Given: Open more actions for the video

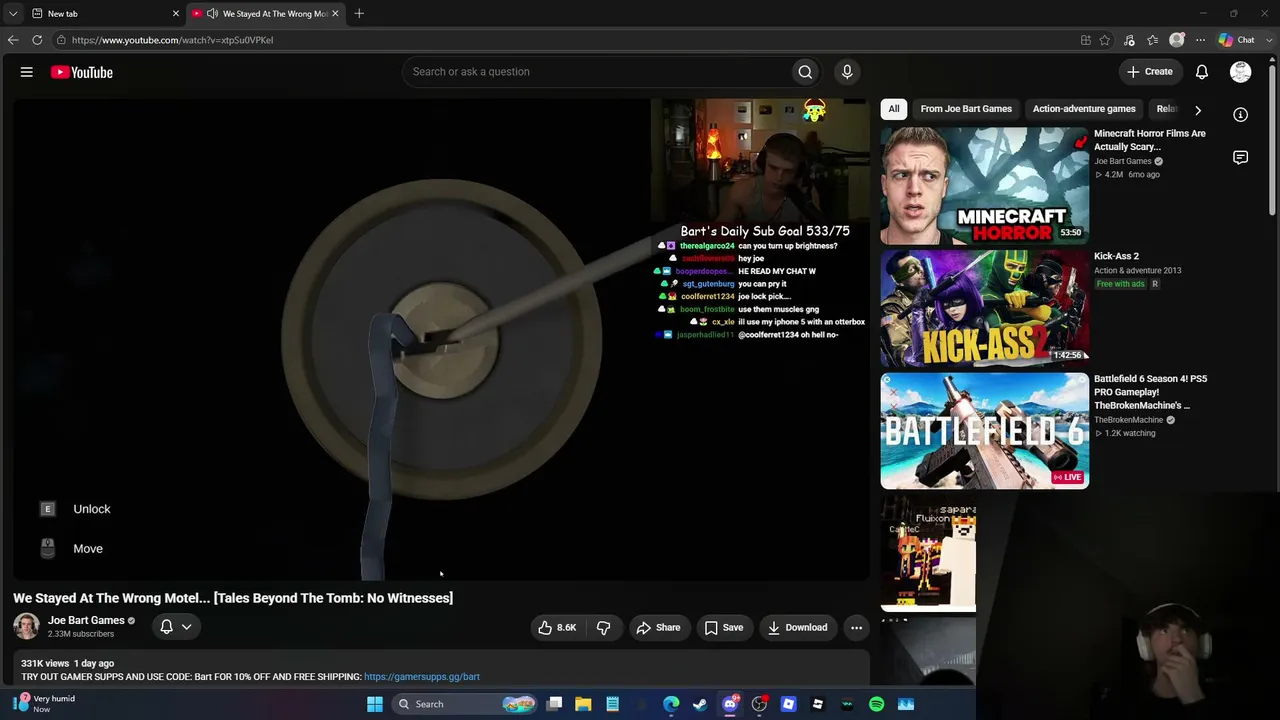Looking at the screenshot, I should tap(856, 628).
